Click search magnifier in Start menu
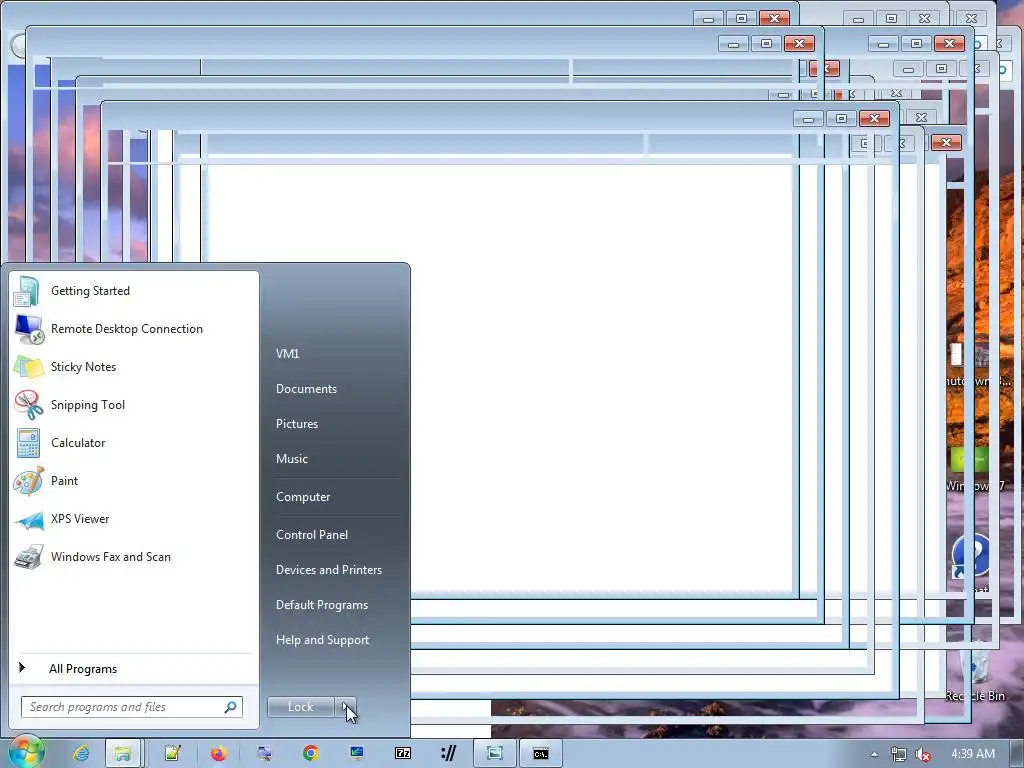Viewport: 1024px width, 768px height. click(231, 707)
